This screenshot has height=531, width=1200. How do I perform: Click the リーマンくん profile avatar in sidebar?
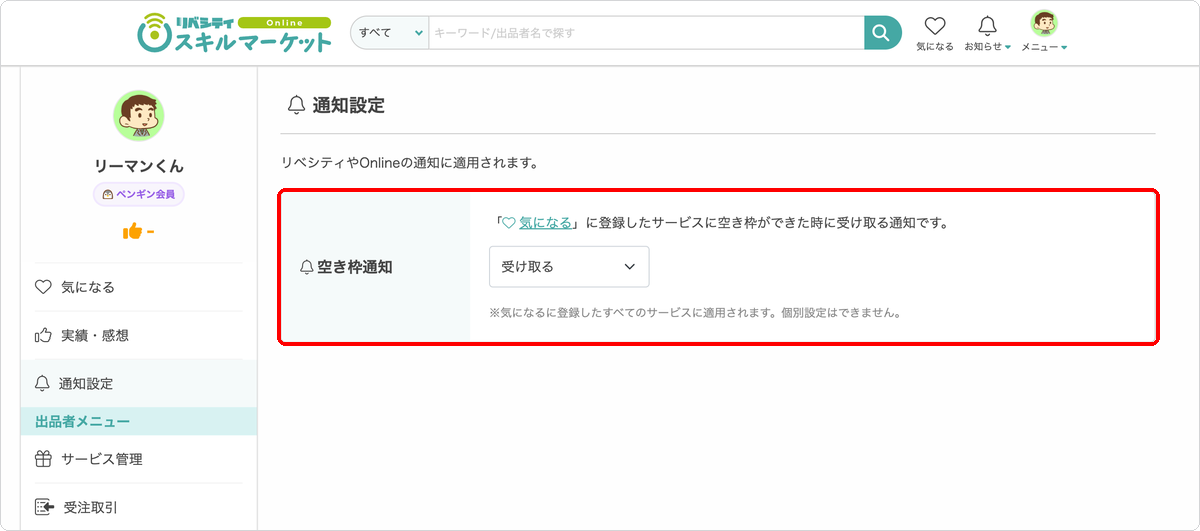(139, 116)
